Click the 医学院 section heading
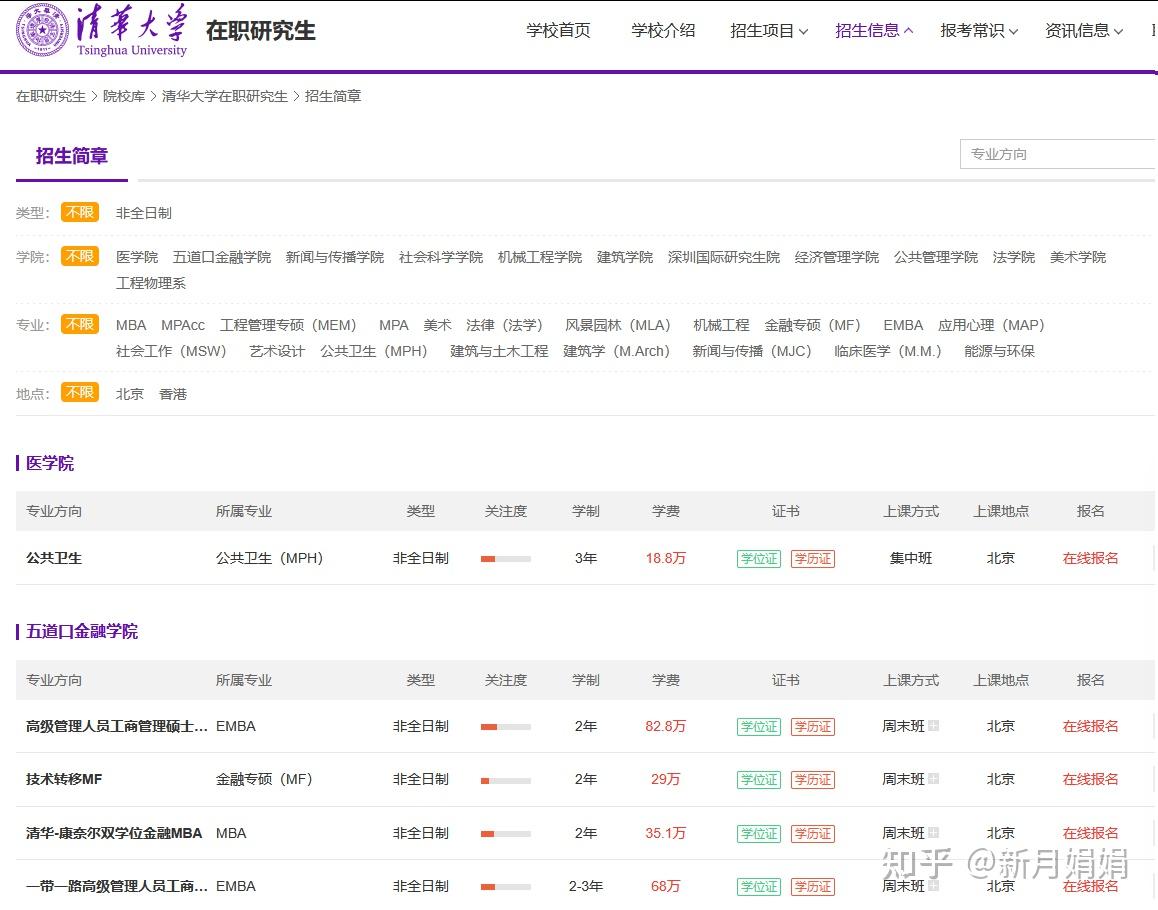This screenshot has width=1158, height=910. coord(49,463)
